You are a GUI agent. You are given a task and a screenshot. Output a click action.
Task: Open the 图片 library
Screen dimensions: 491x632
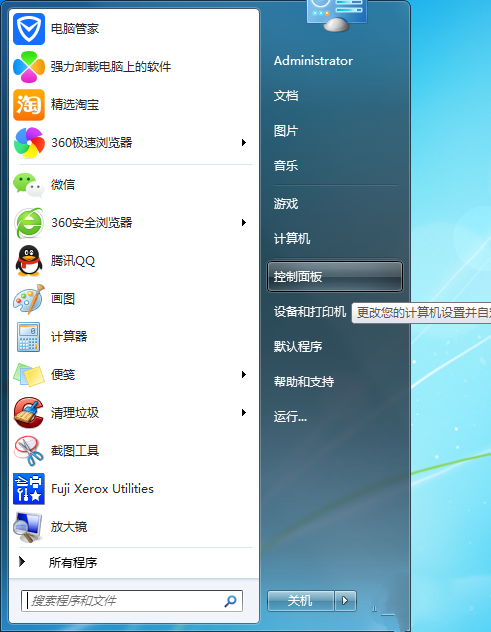pos(286,131)
